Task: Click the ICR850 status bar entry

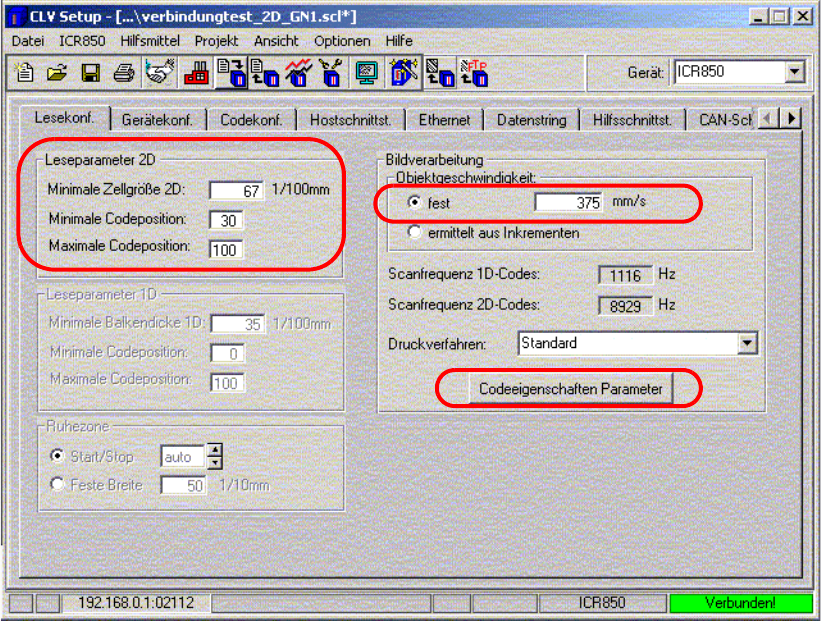Action: (602, 603)
